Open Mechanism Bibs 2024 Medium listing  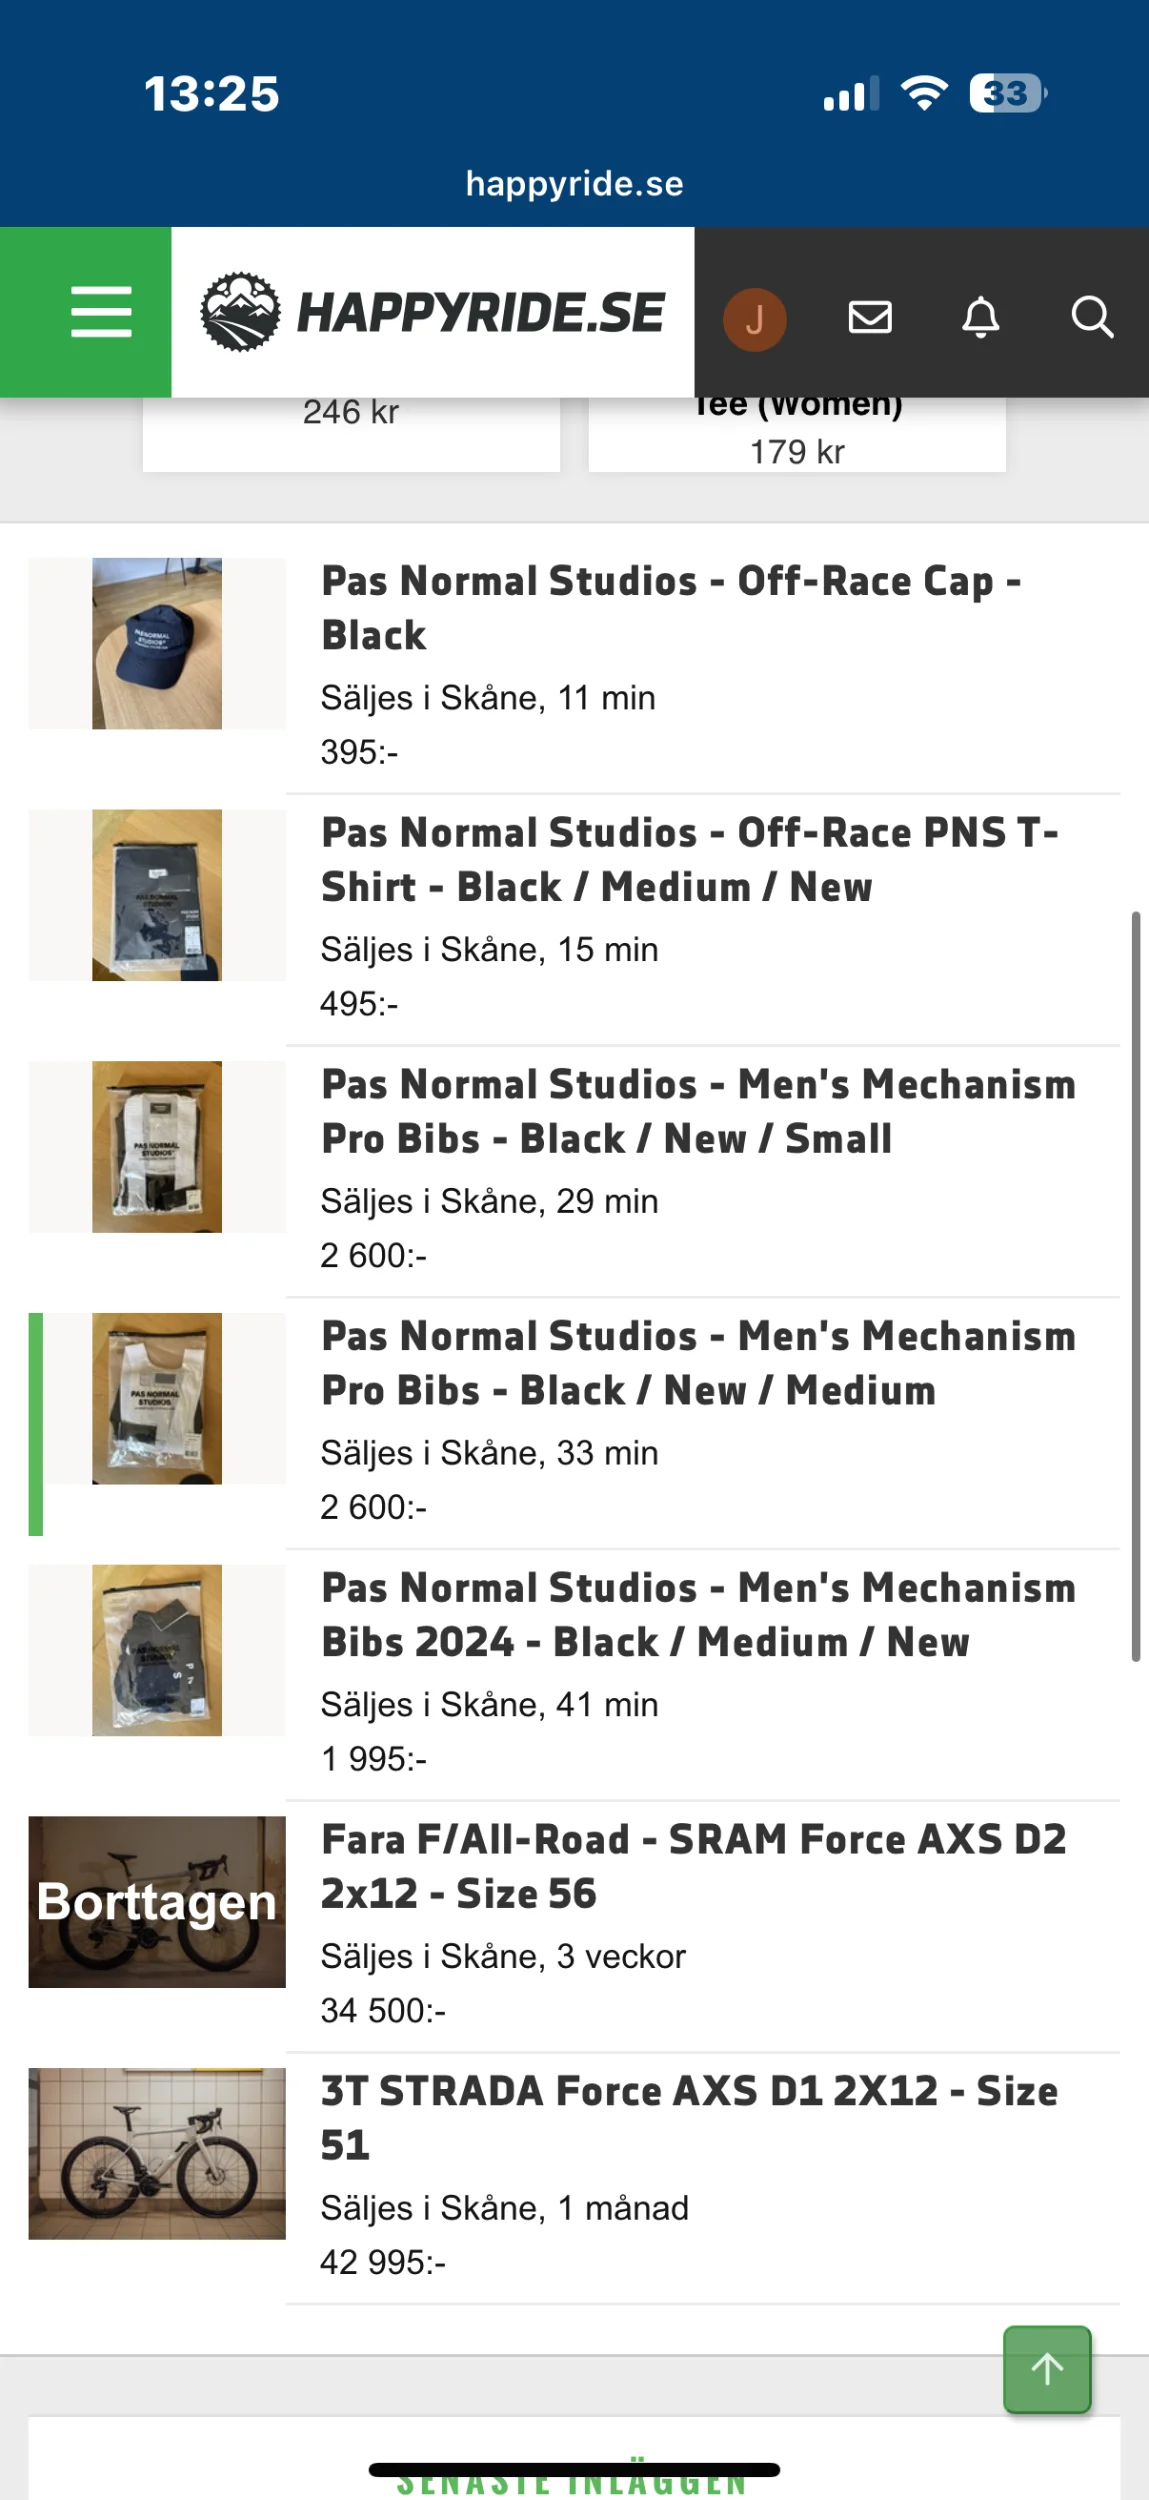tap(697, 1615)
